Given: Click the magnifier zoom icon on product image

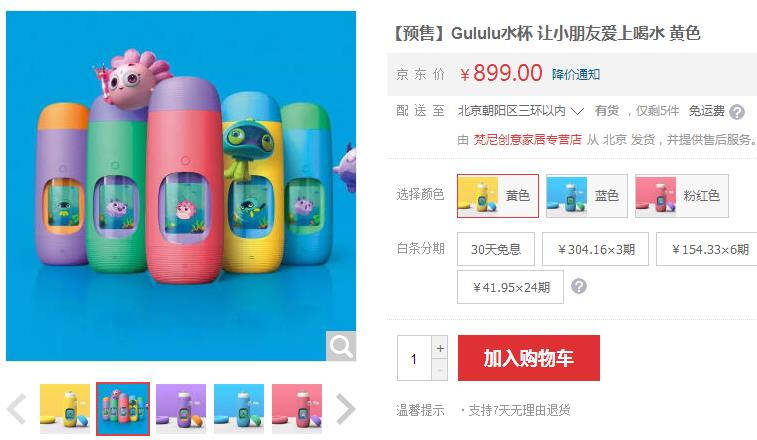Looking at the screenshot, I should 341,346.
